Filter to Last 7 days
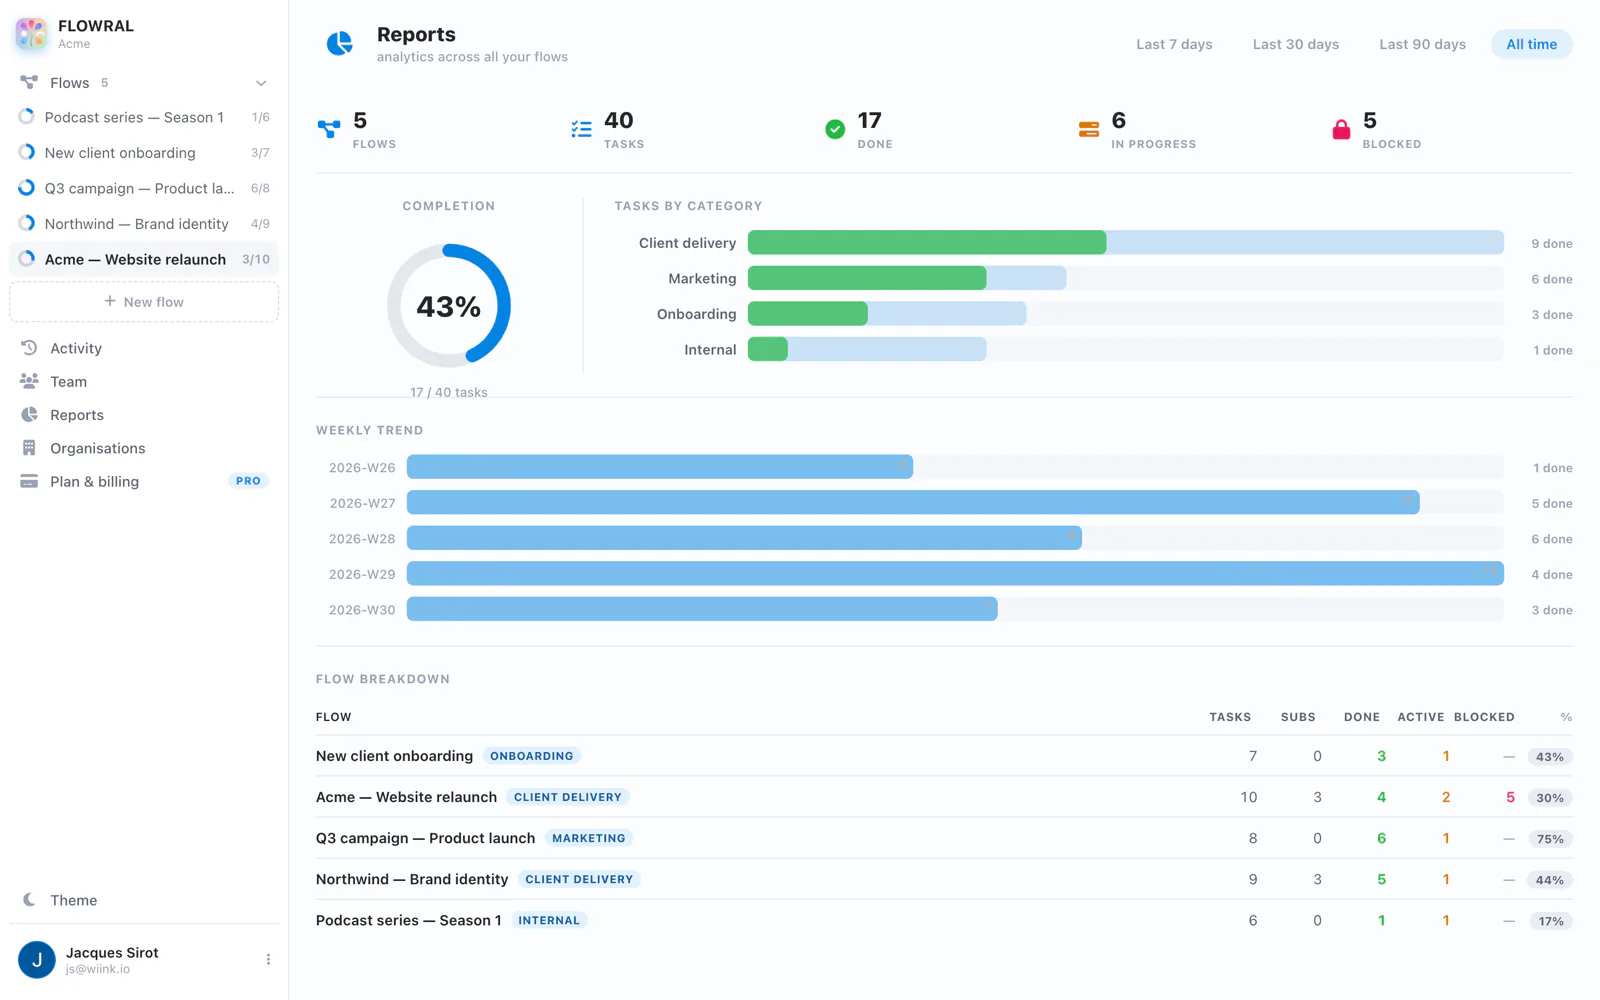The width and height of the screenshot is (1600, 1000). point(1174,44)
